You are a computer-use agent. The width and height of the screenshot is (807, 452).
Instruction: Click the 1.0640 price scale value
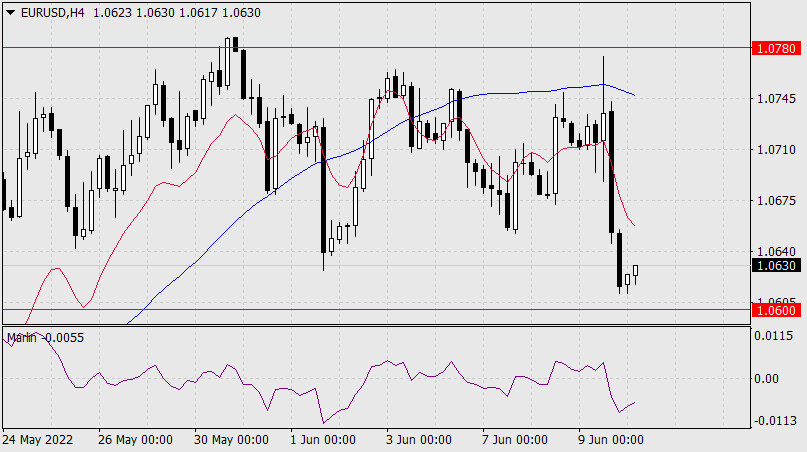coord(776,251)
